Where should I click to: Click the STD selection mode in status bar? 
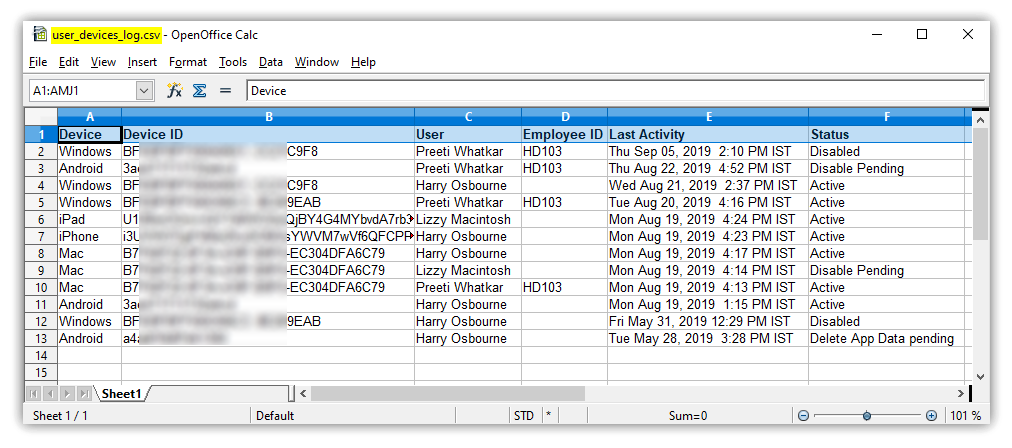(x=524, y=416)
